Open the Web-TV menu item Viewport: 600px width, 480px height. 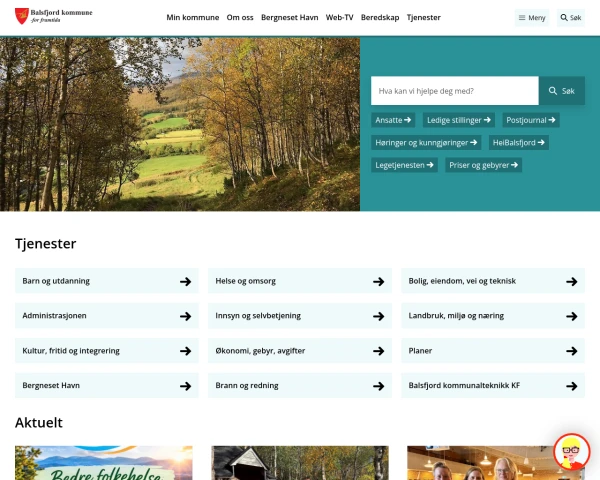click(x=339, y=18)
